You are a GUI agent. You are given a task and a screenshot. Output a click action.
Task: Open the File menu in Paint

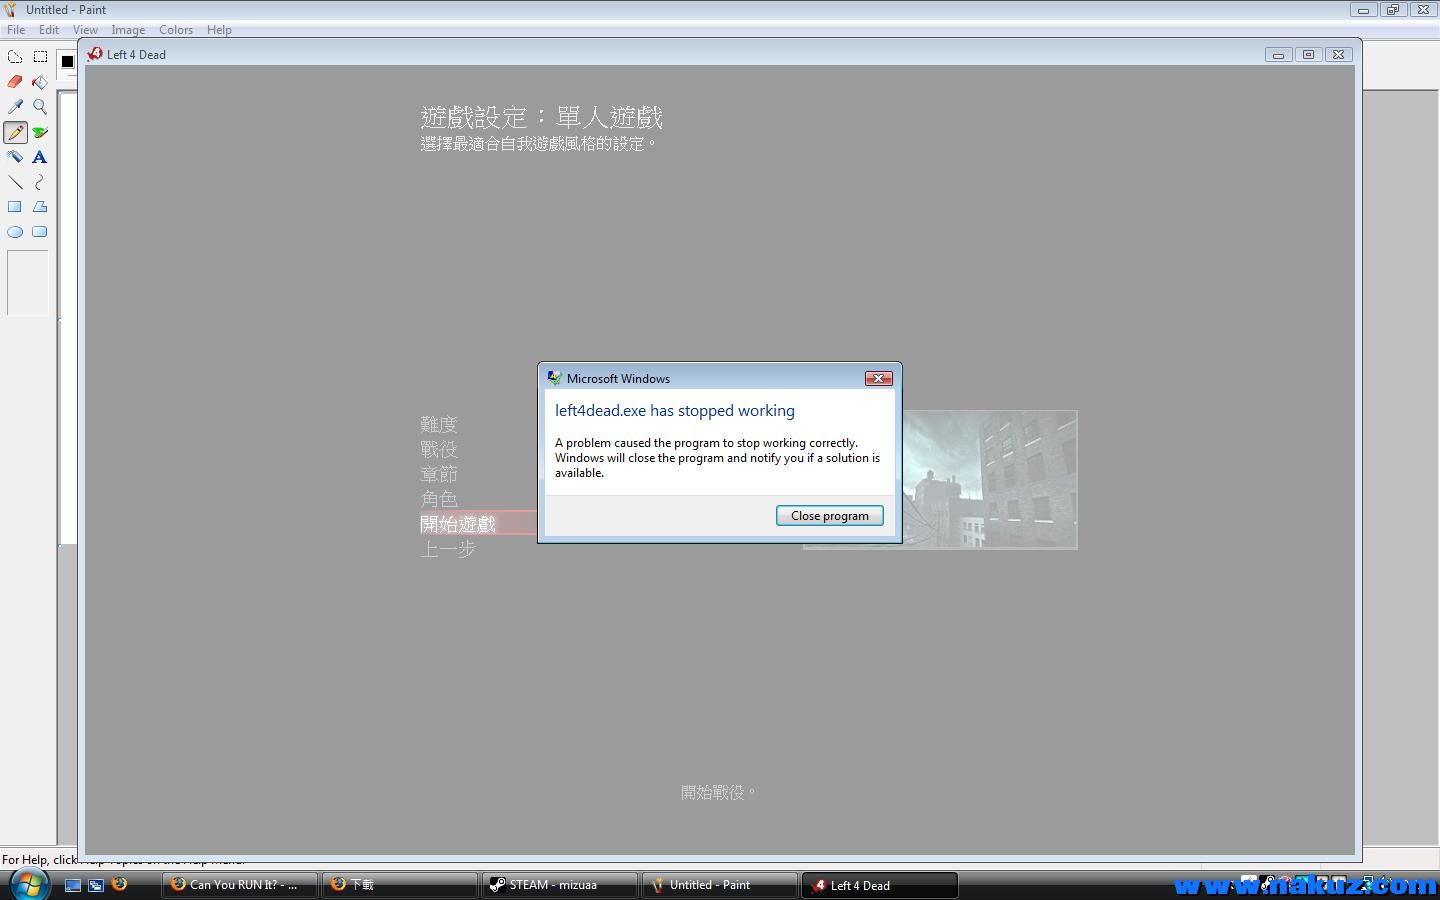tap(16, 30)
